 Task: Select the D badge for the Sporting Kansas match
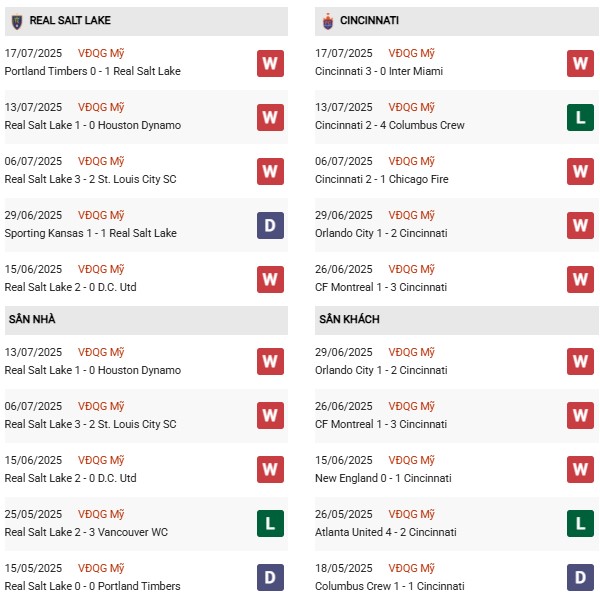pyautogui.click(x=270, y=225)
